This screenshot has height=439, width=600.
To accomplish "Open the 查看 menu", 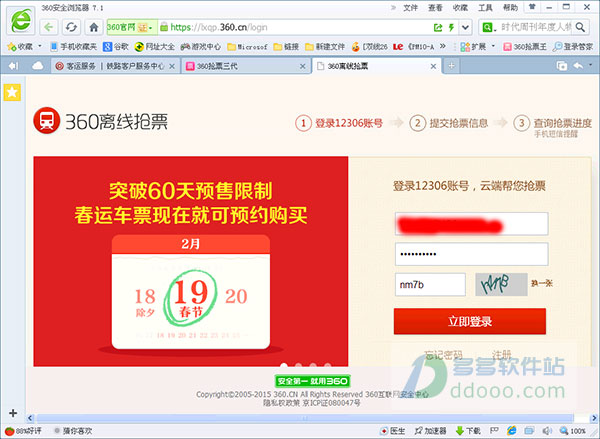I will click(x=435, y=8).
